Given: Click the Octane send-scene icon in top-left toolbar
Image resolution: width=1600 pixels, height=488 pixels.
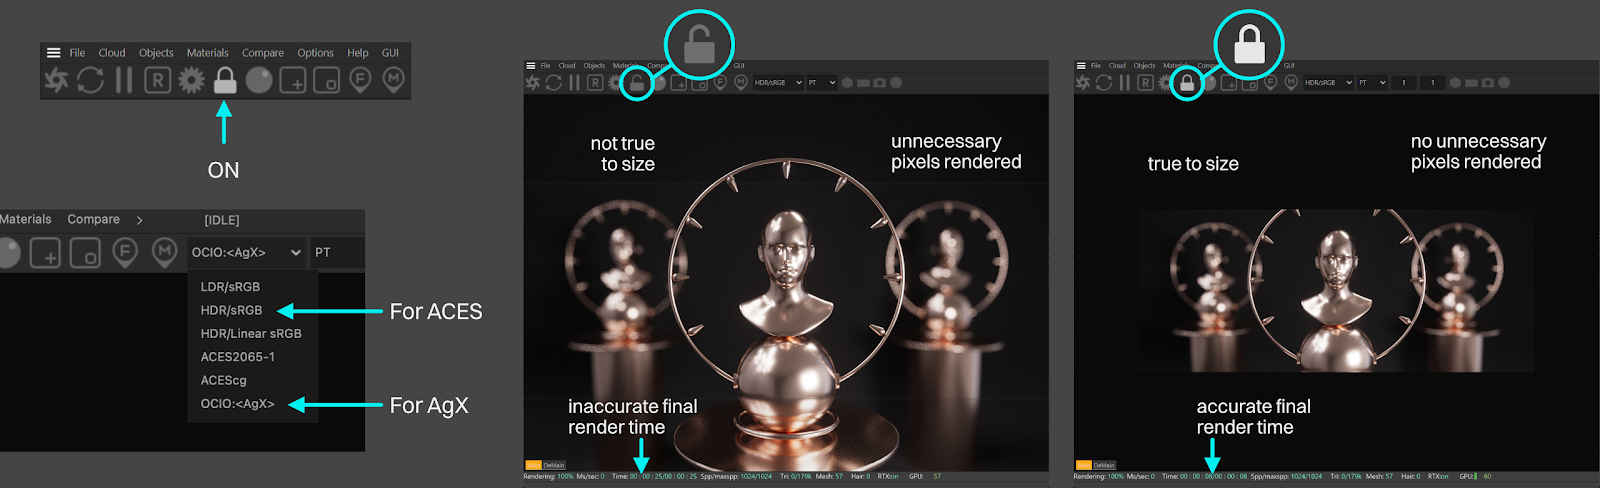Looking at the screenshot, I should coord(57,80).
